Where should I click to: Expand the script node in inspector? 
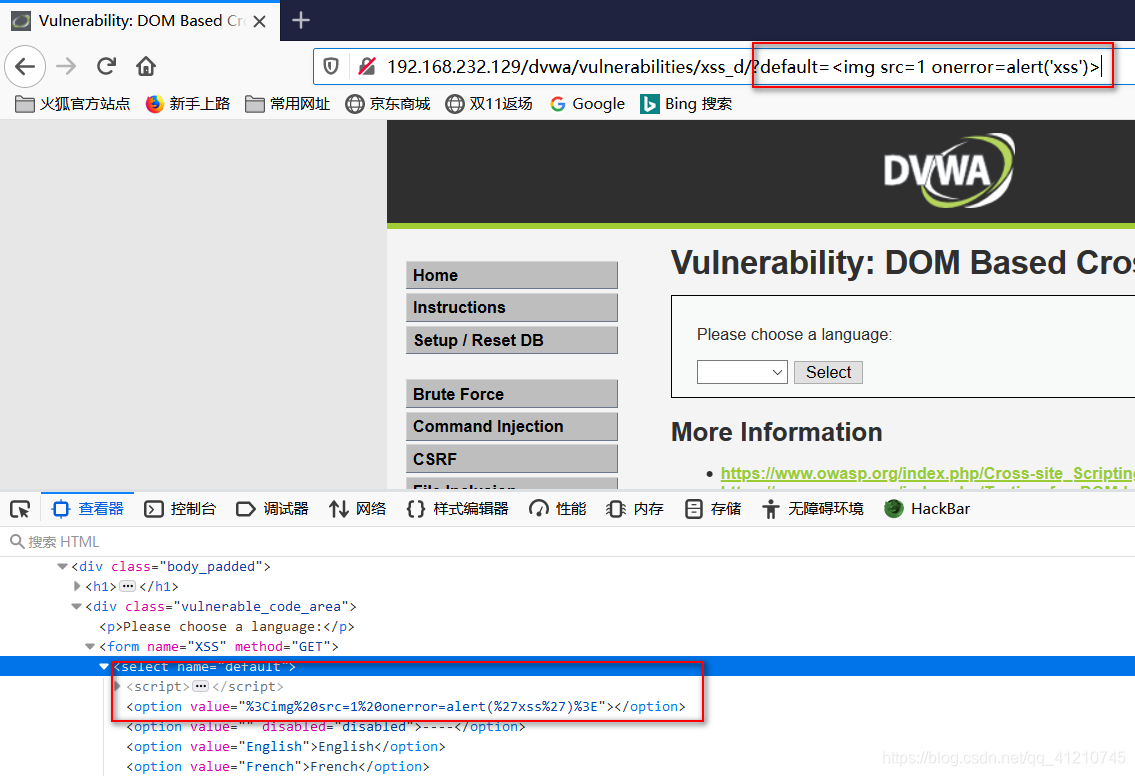pos(118,686)
